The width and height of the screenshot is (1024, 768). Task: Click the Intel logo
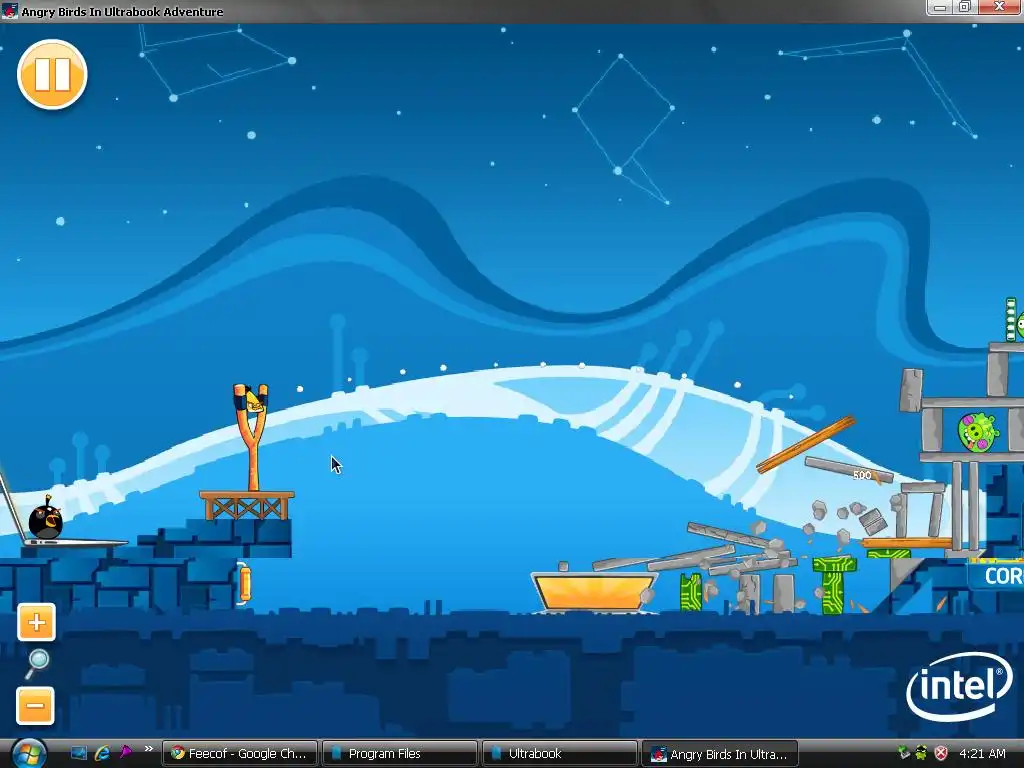(x=959, y=686)
